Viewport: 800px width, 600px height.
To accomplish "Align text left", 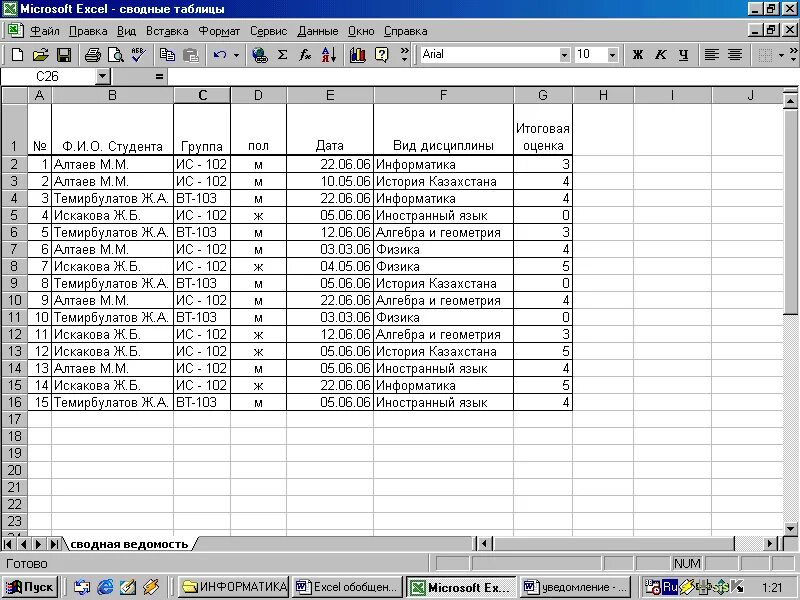I will (711, 55).
